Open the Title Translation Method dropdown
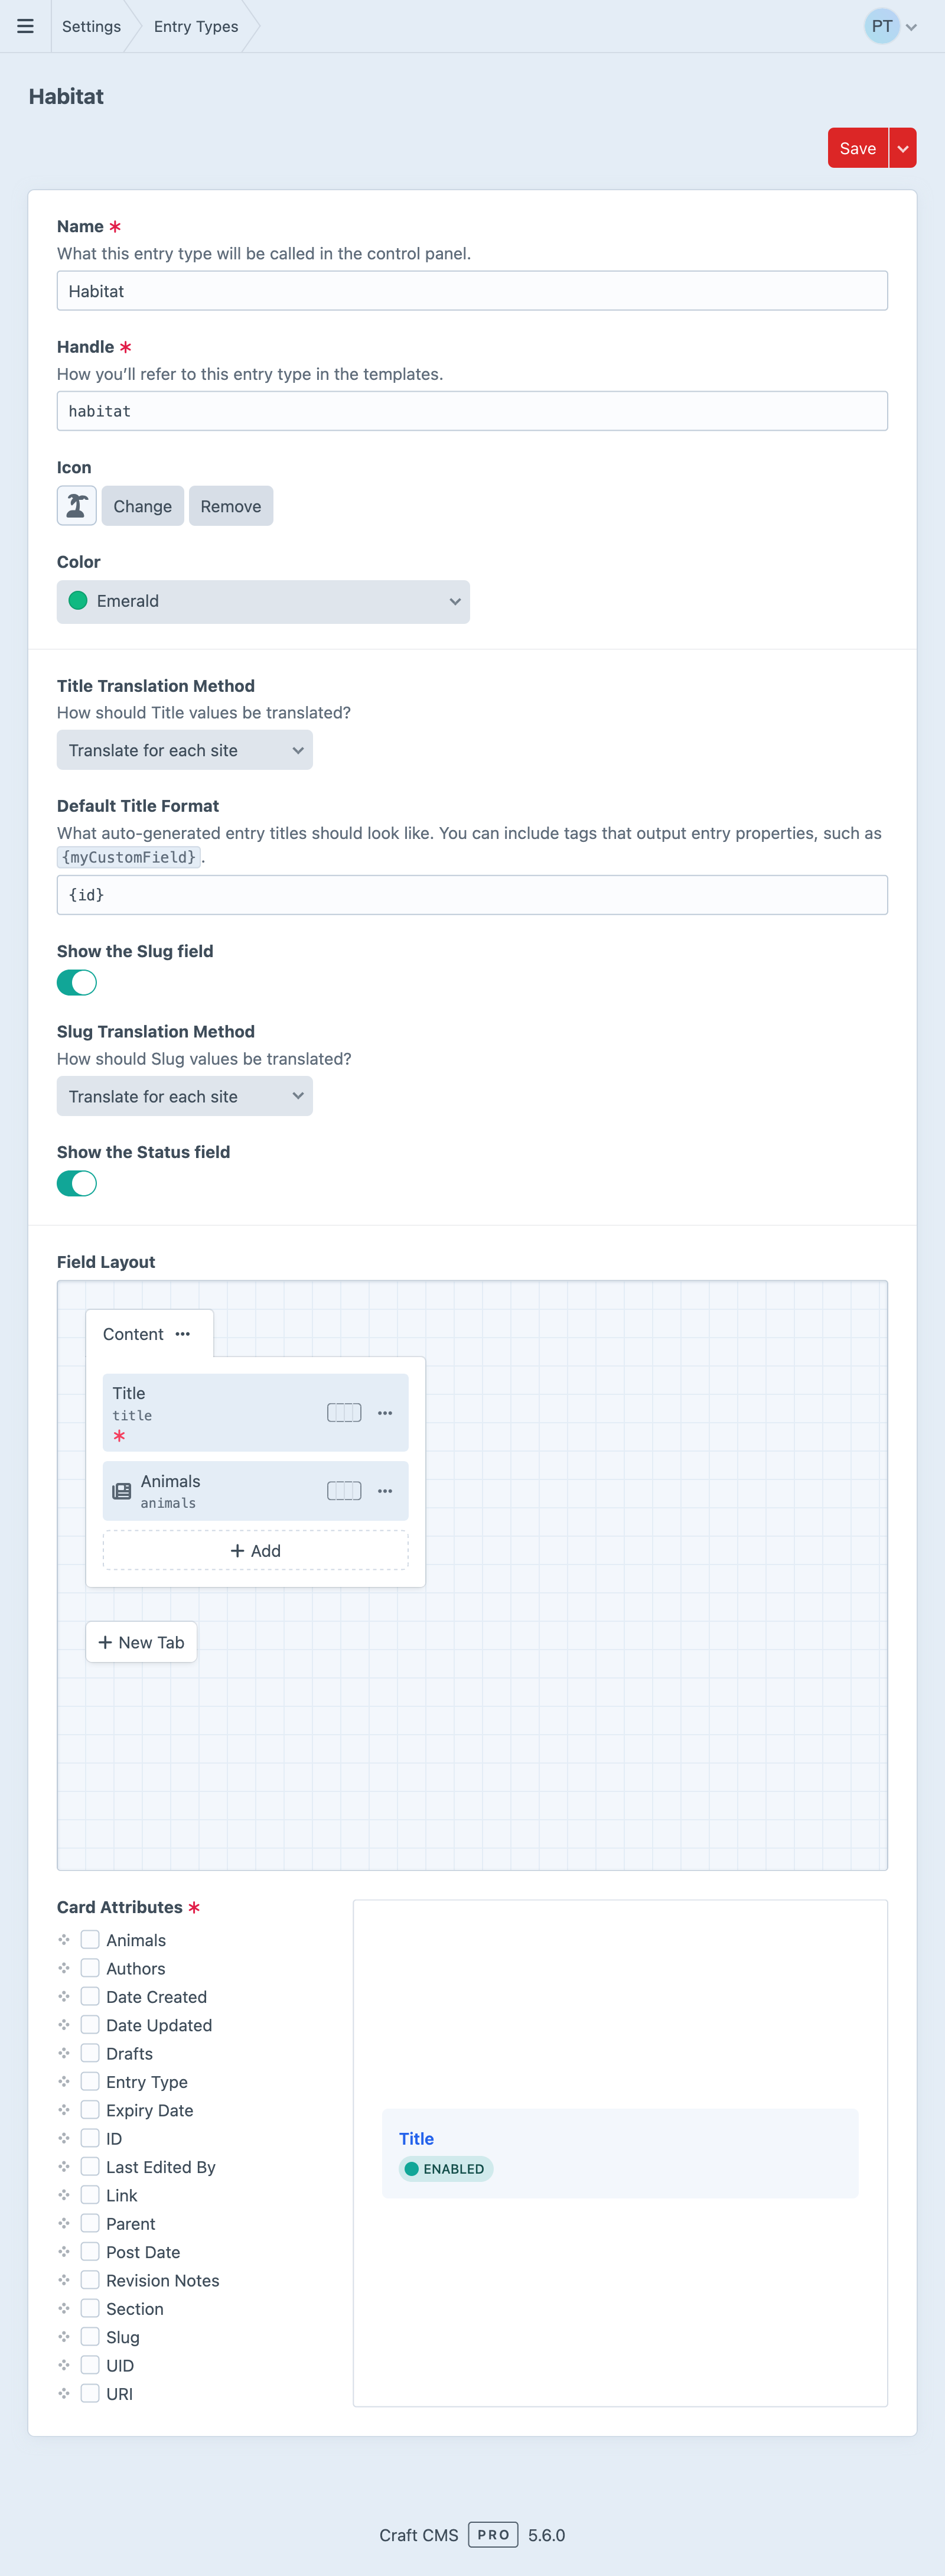 (x=185, y=751)
